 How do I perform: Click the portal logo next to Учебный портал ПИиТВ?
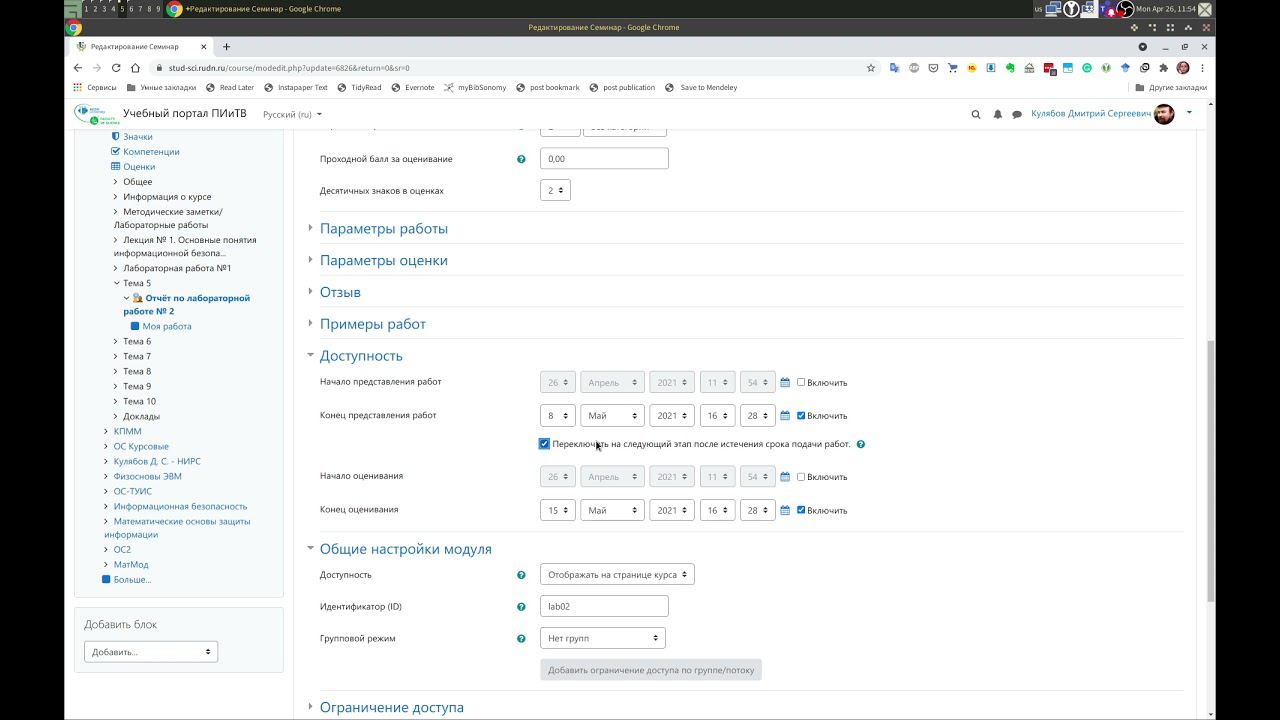(96, 114)
